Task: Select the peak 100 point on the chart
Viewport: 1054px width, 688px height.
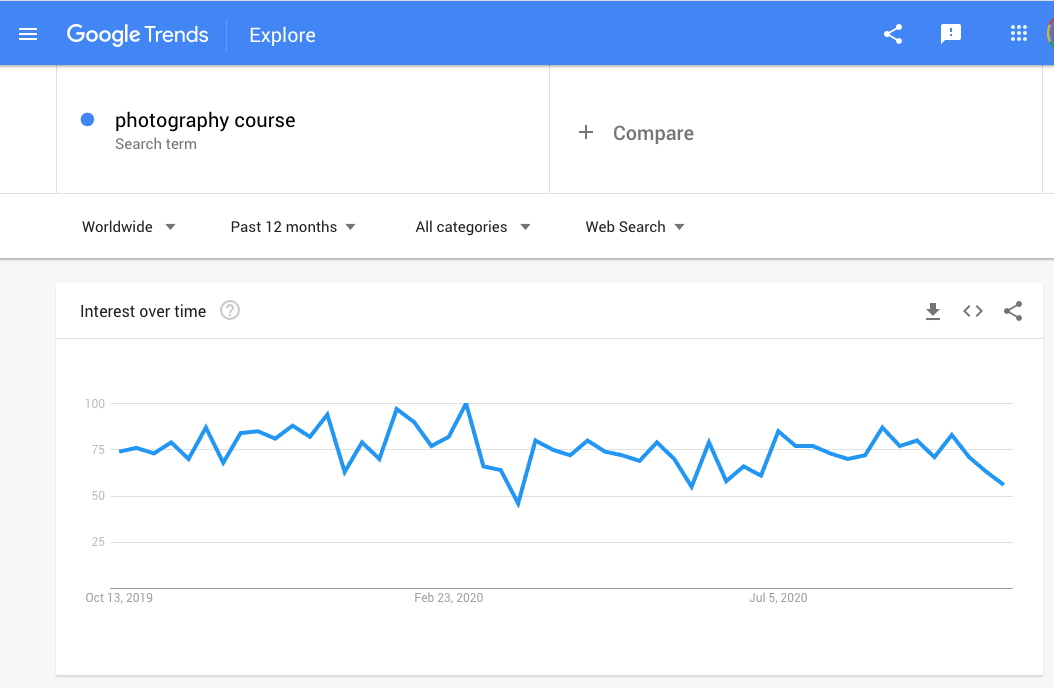Action: (x=466, y=404)
